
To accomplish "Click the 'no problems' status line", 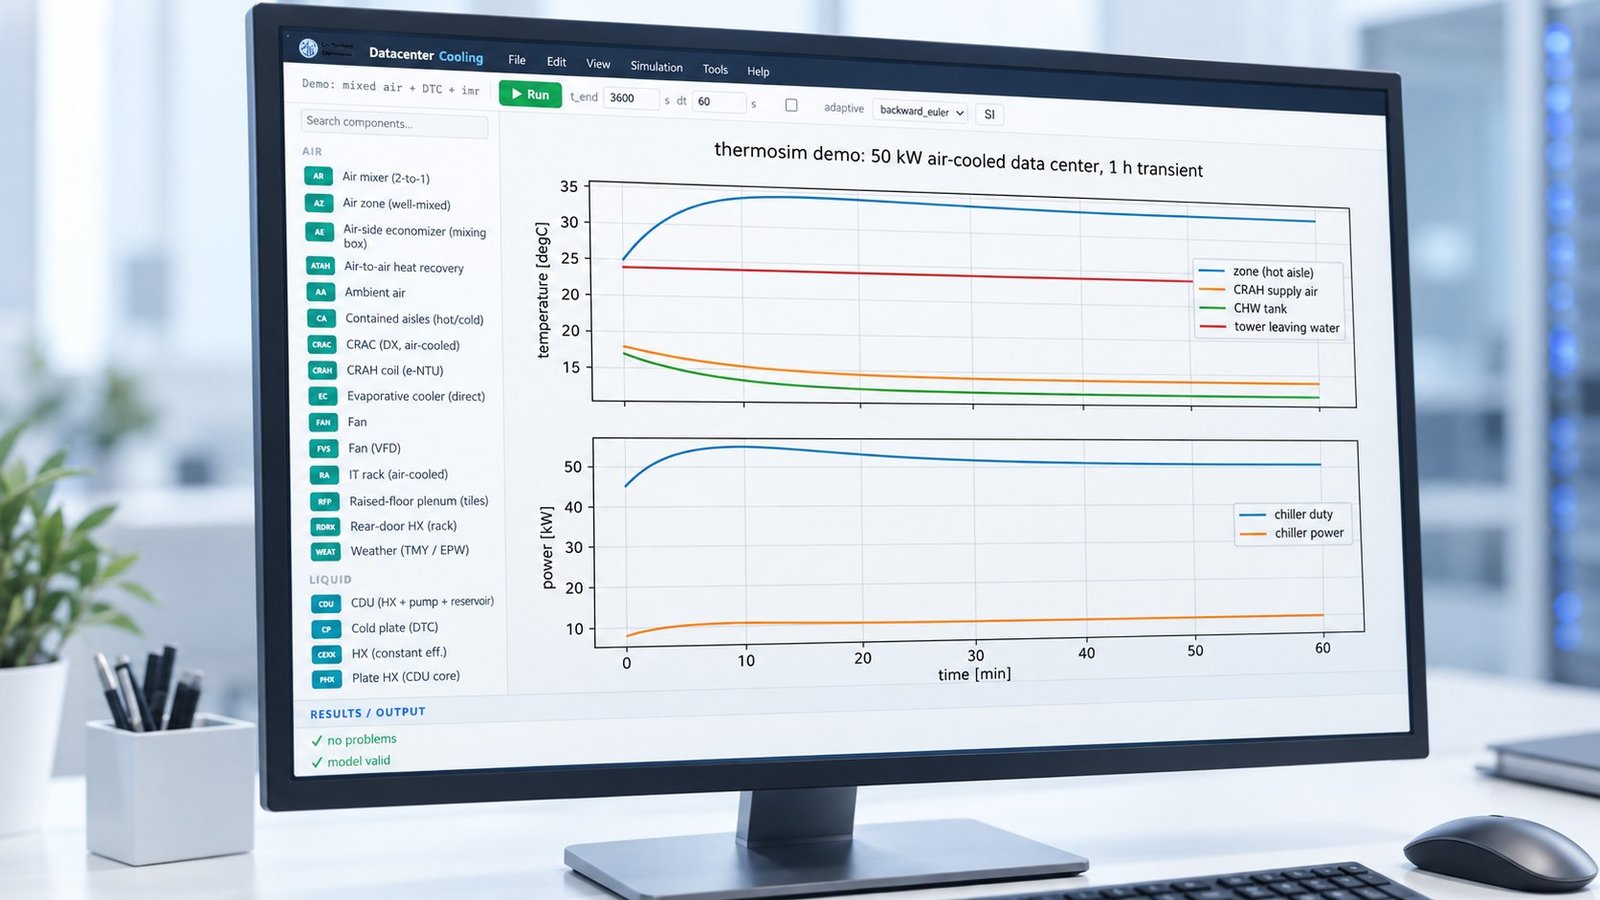I will click(353, 740).
